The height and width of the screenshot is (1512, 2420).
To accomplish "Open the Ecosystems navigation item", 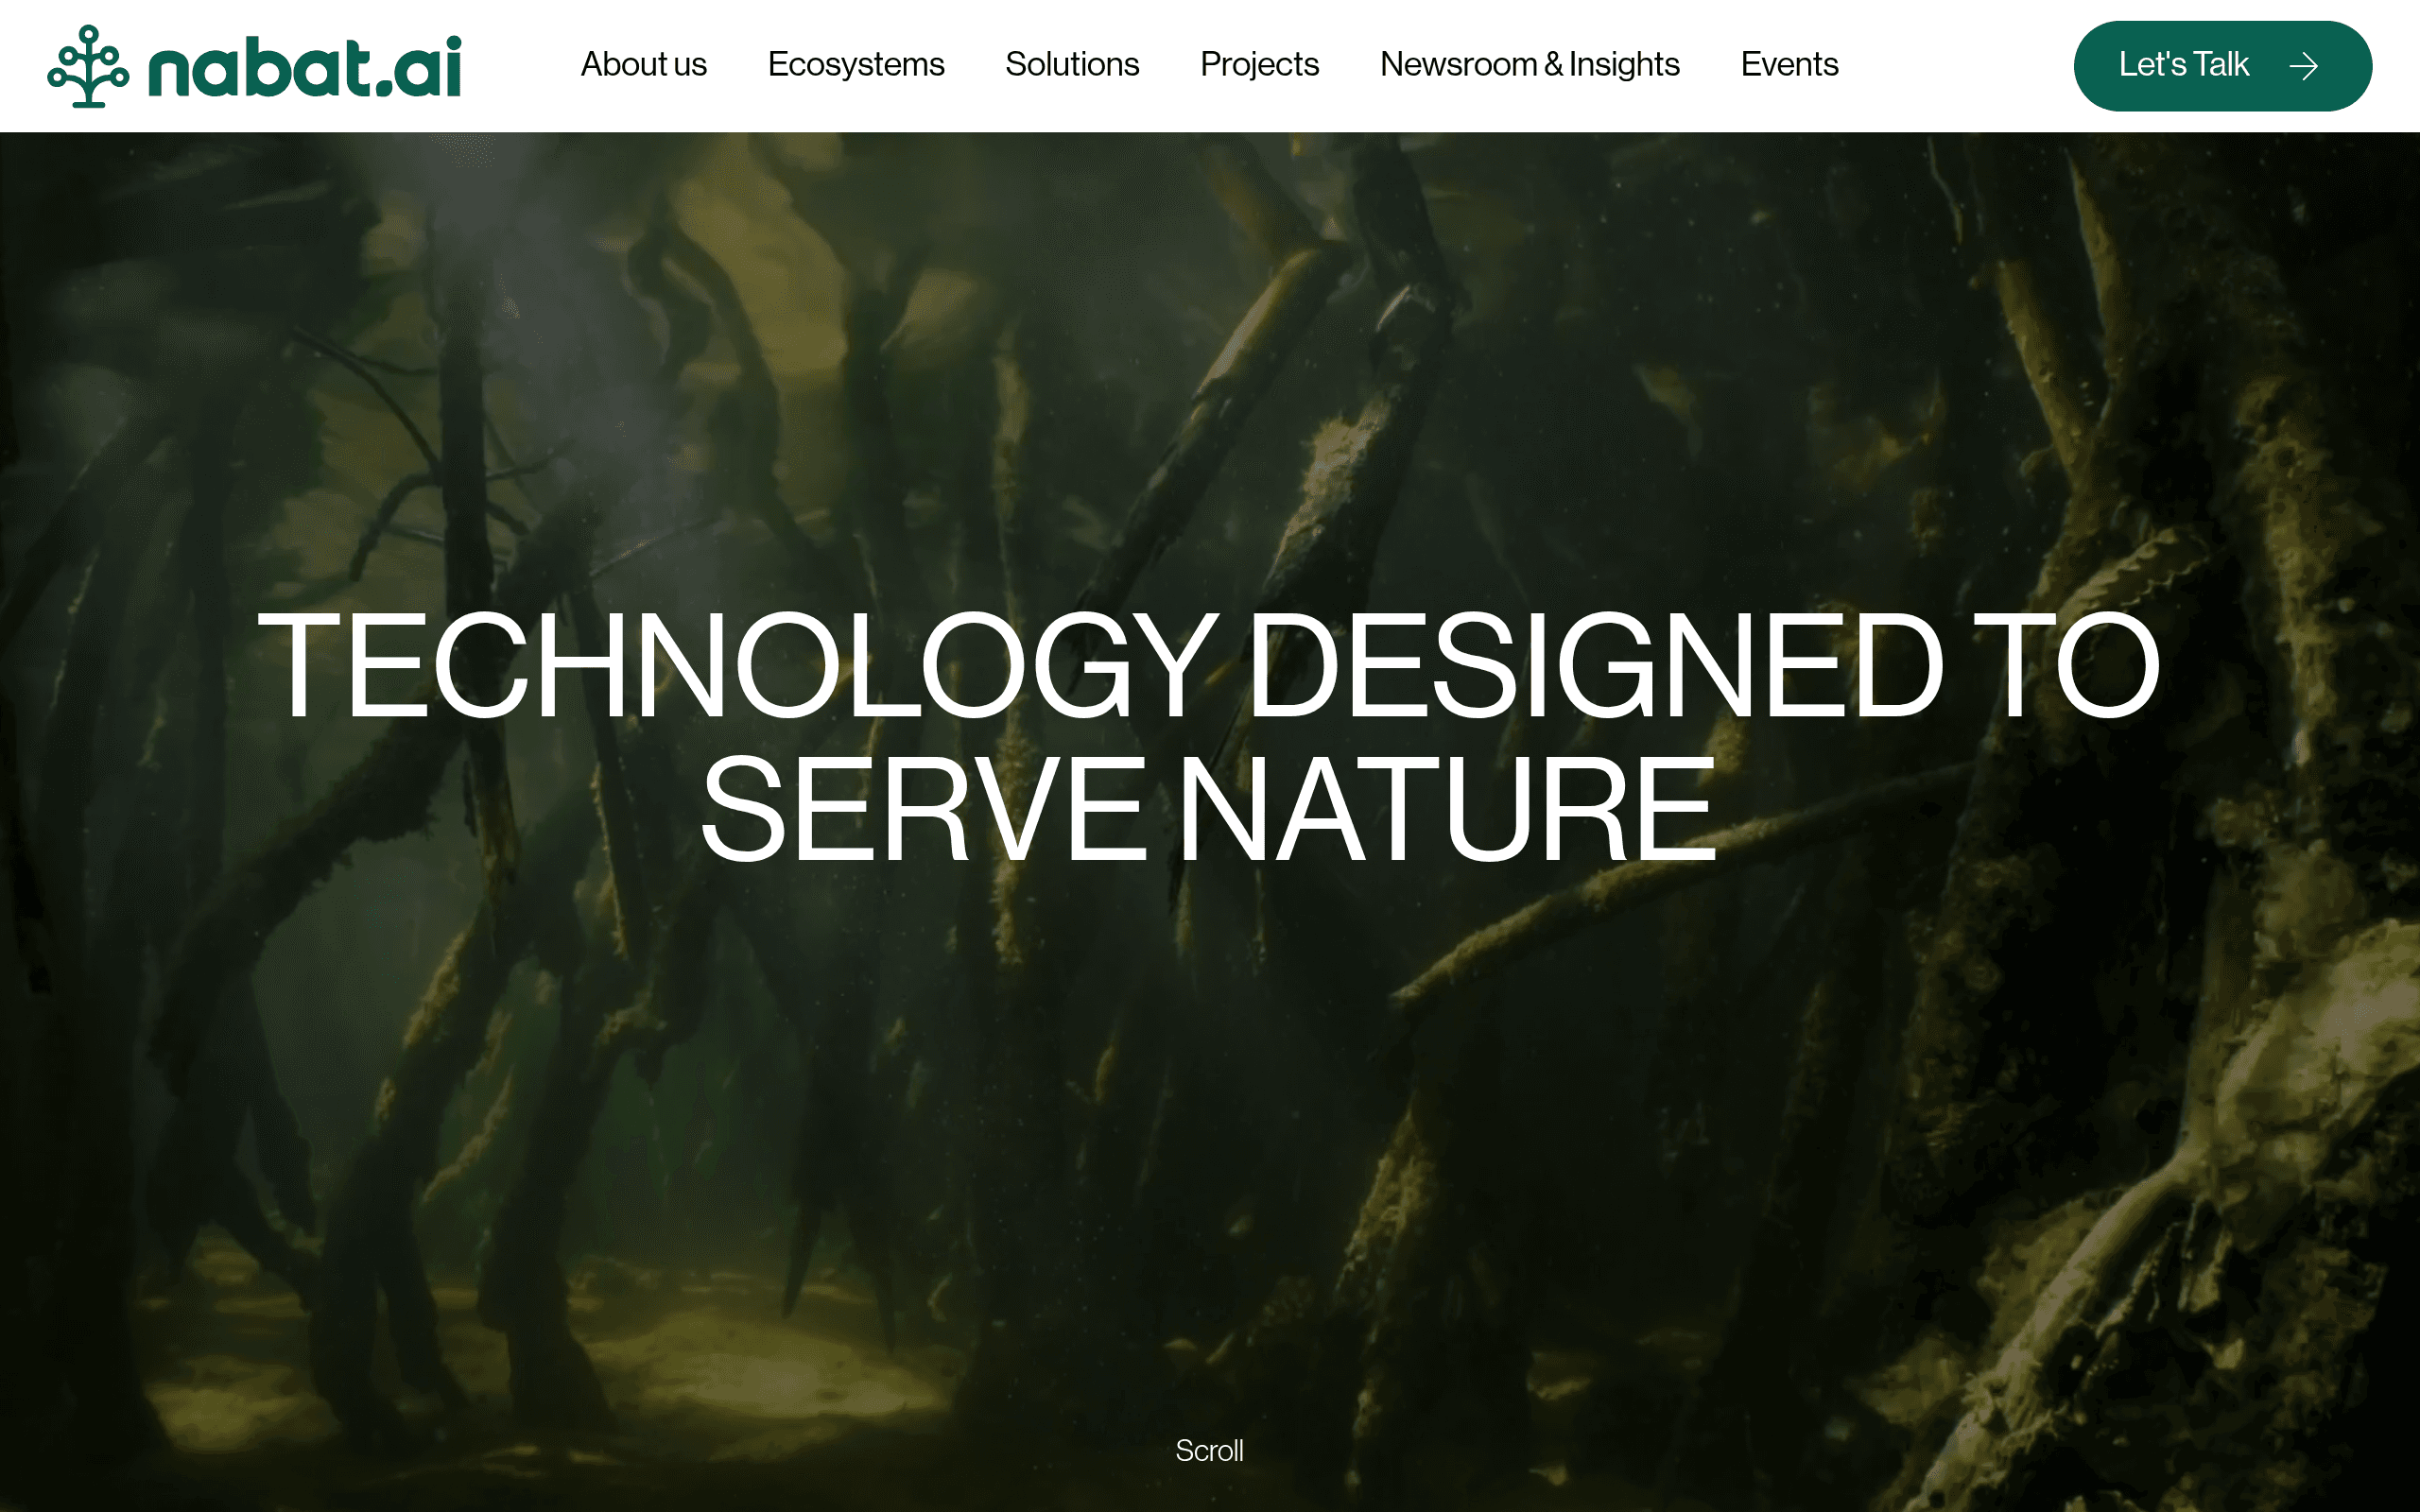I will [856, 65].
